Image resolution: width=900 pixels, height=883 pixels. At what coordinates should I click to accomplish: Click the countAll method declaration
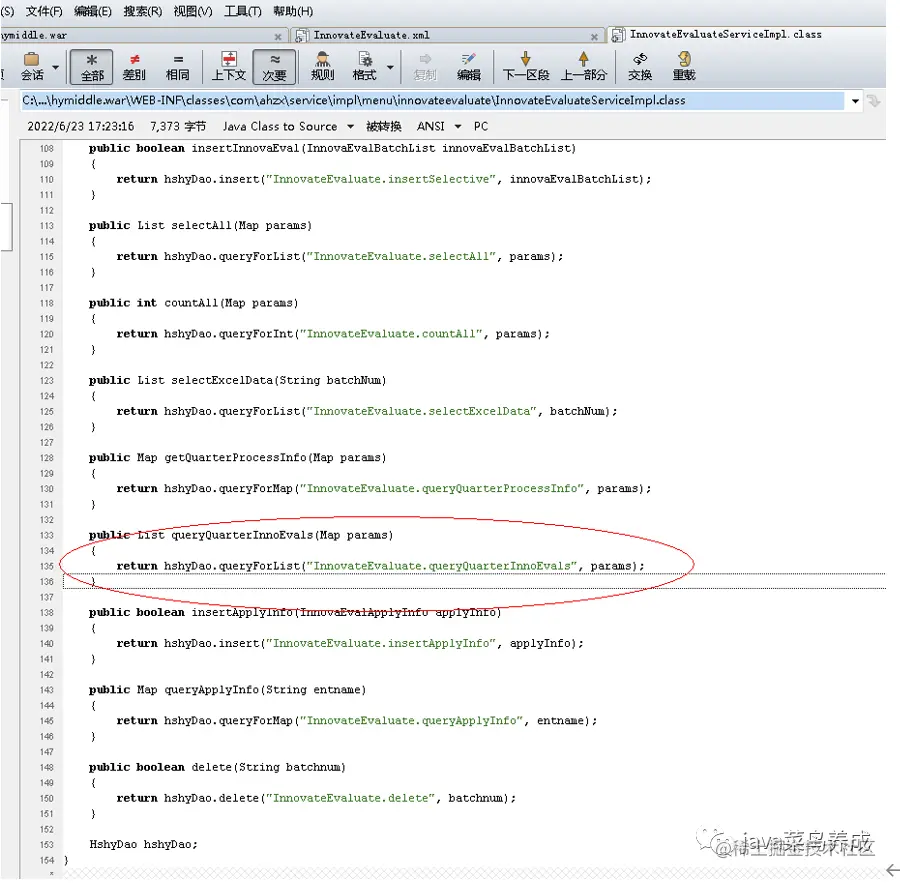click(193, 303)
